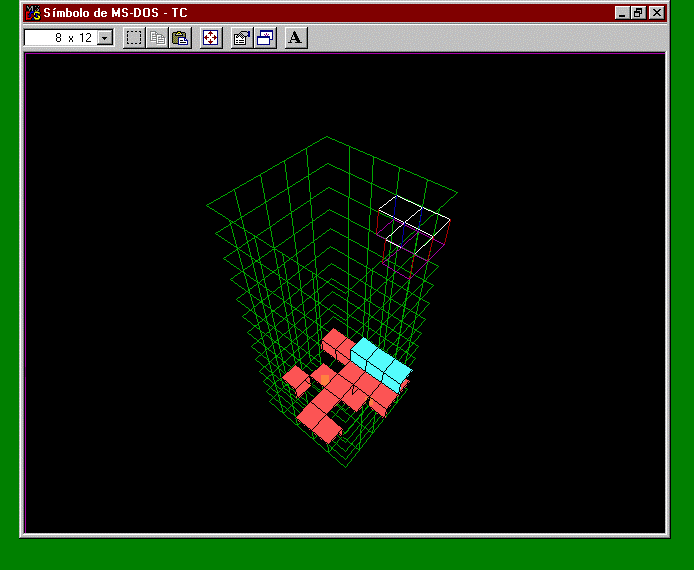694x570 pixels.
Task: Click the white wireframe falling piece
Action: point(413,236)
